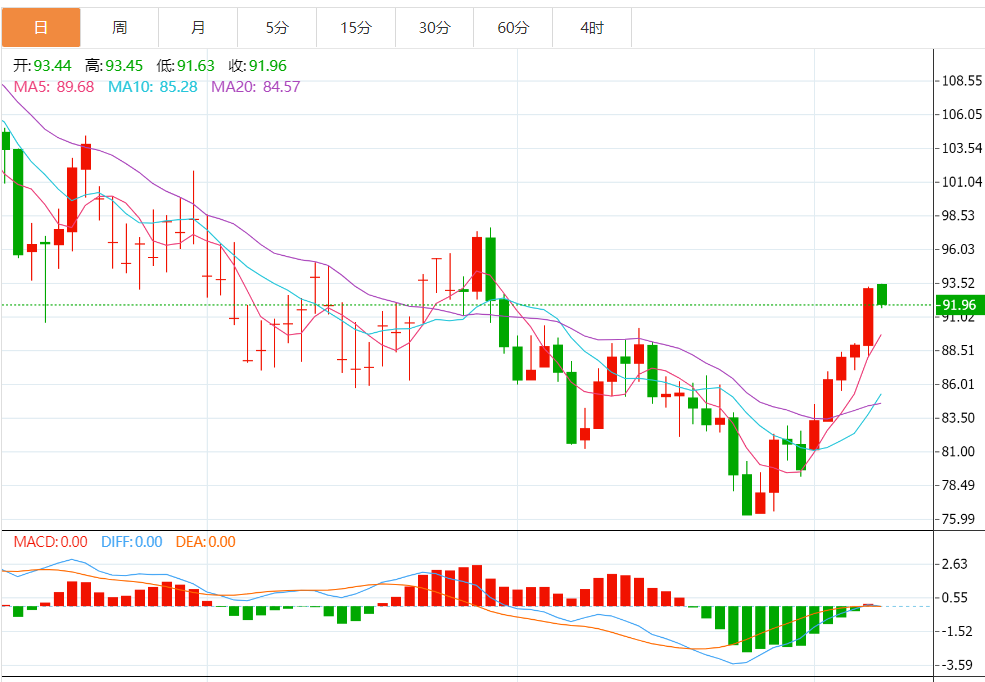Click the 78.49 price axis label
This screenshot has width=985, height=682.
(958, 485)
